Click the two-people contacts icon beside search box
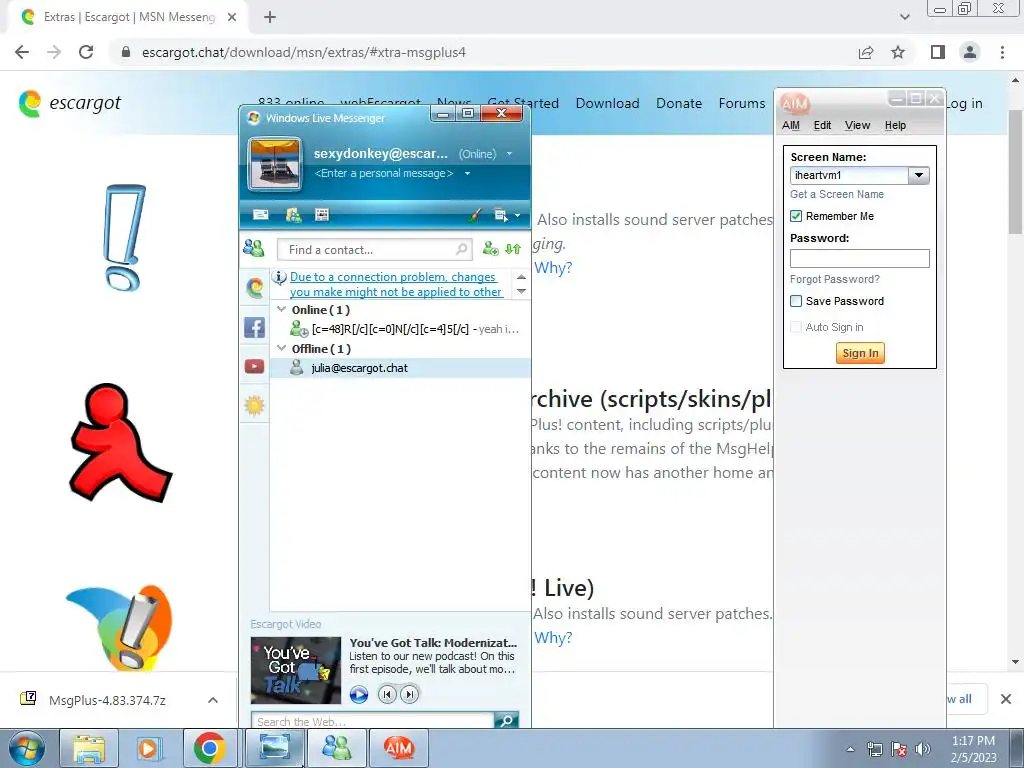This screenshot has width=1024, height=768. (x=253, y=248)
